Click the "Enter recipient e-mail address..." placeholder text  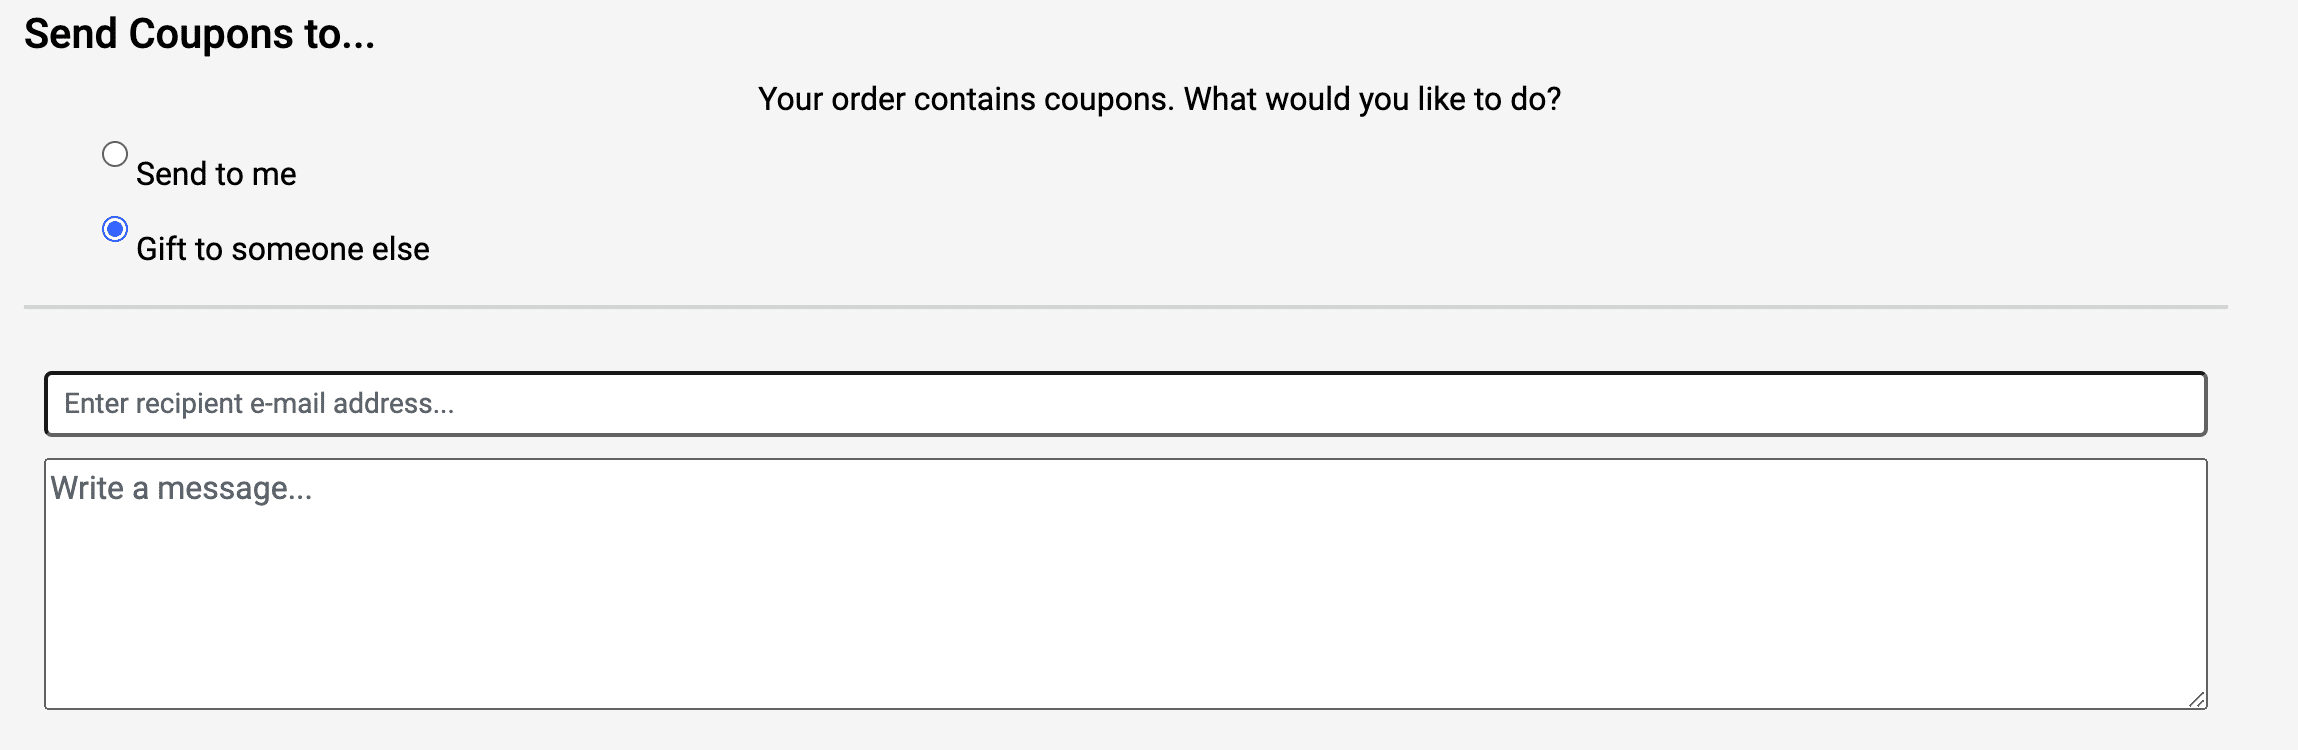click(x=259, y=404)
